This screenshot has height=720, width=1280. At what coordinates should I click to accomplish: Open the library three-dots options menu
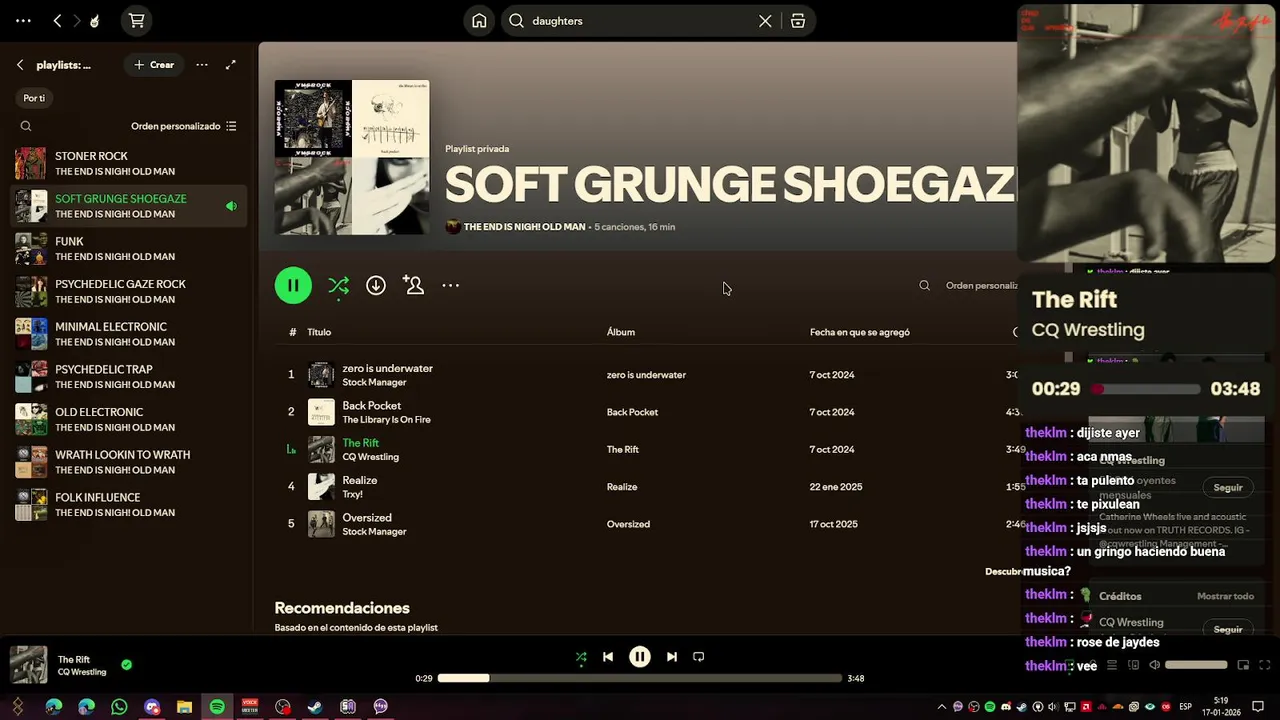[202, 65]
